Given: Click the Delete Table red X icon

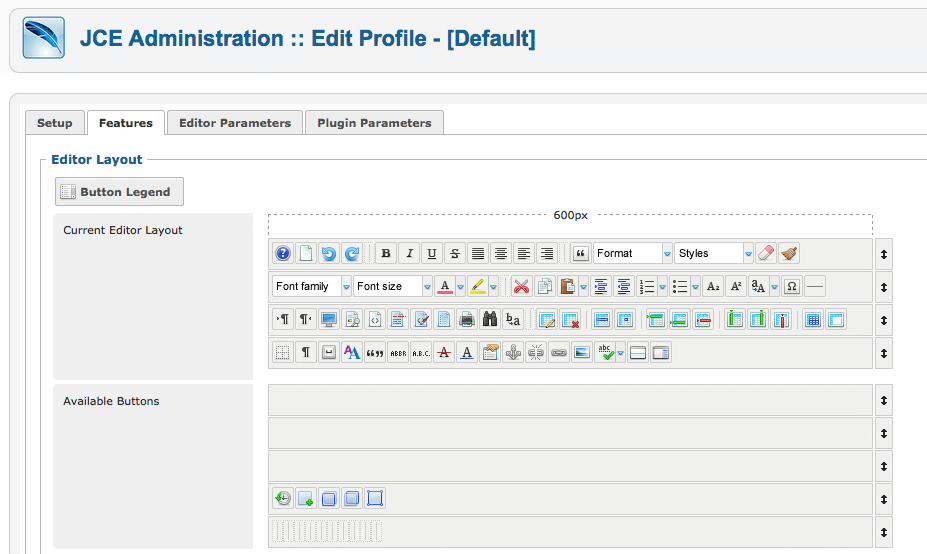Looking at the screenshot, I should pyautogui.click(x=571, y=320).
